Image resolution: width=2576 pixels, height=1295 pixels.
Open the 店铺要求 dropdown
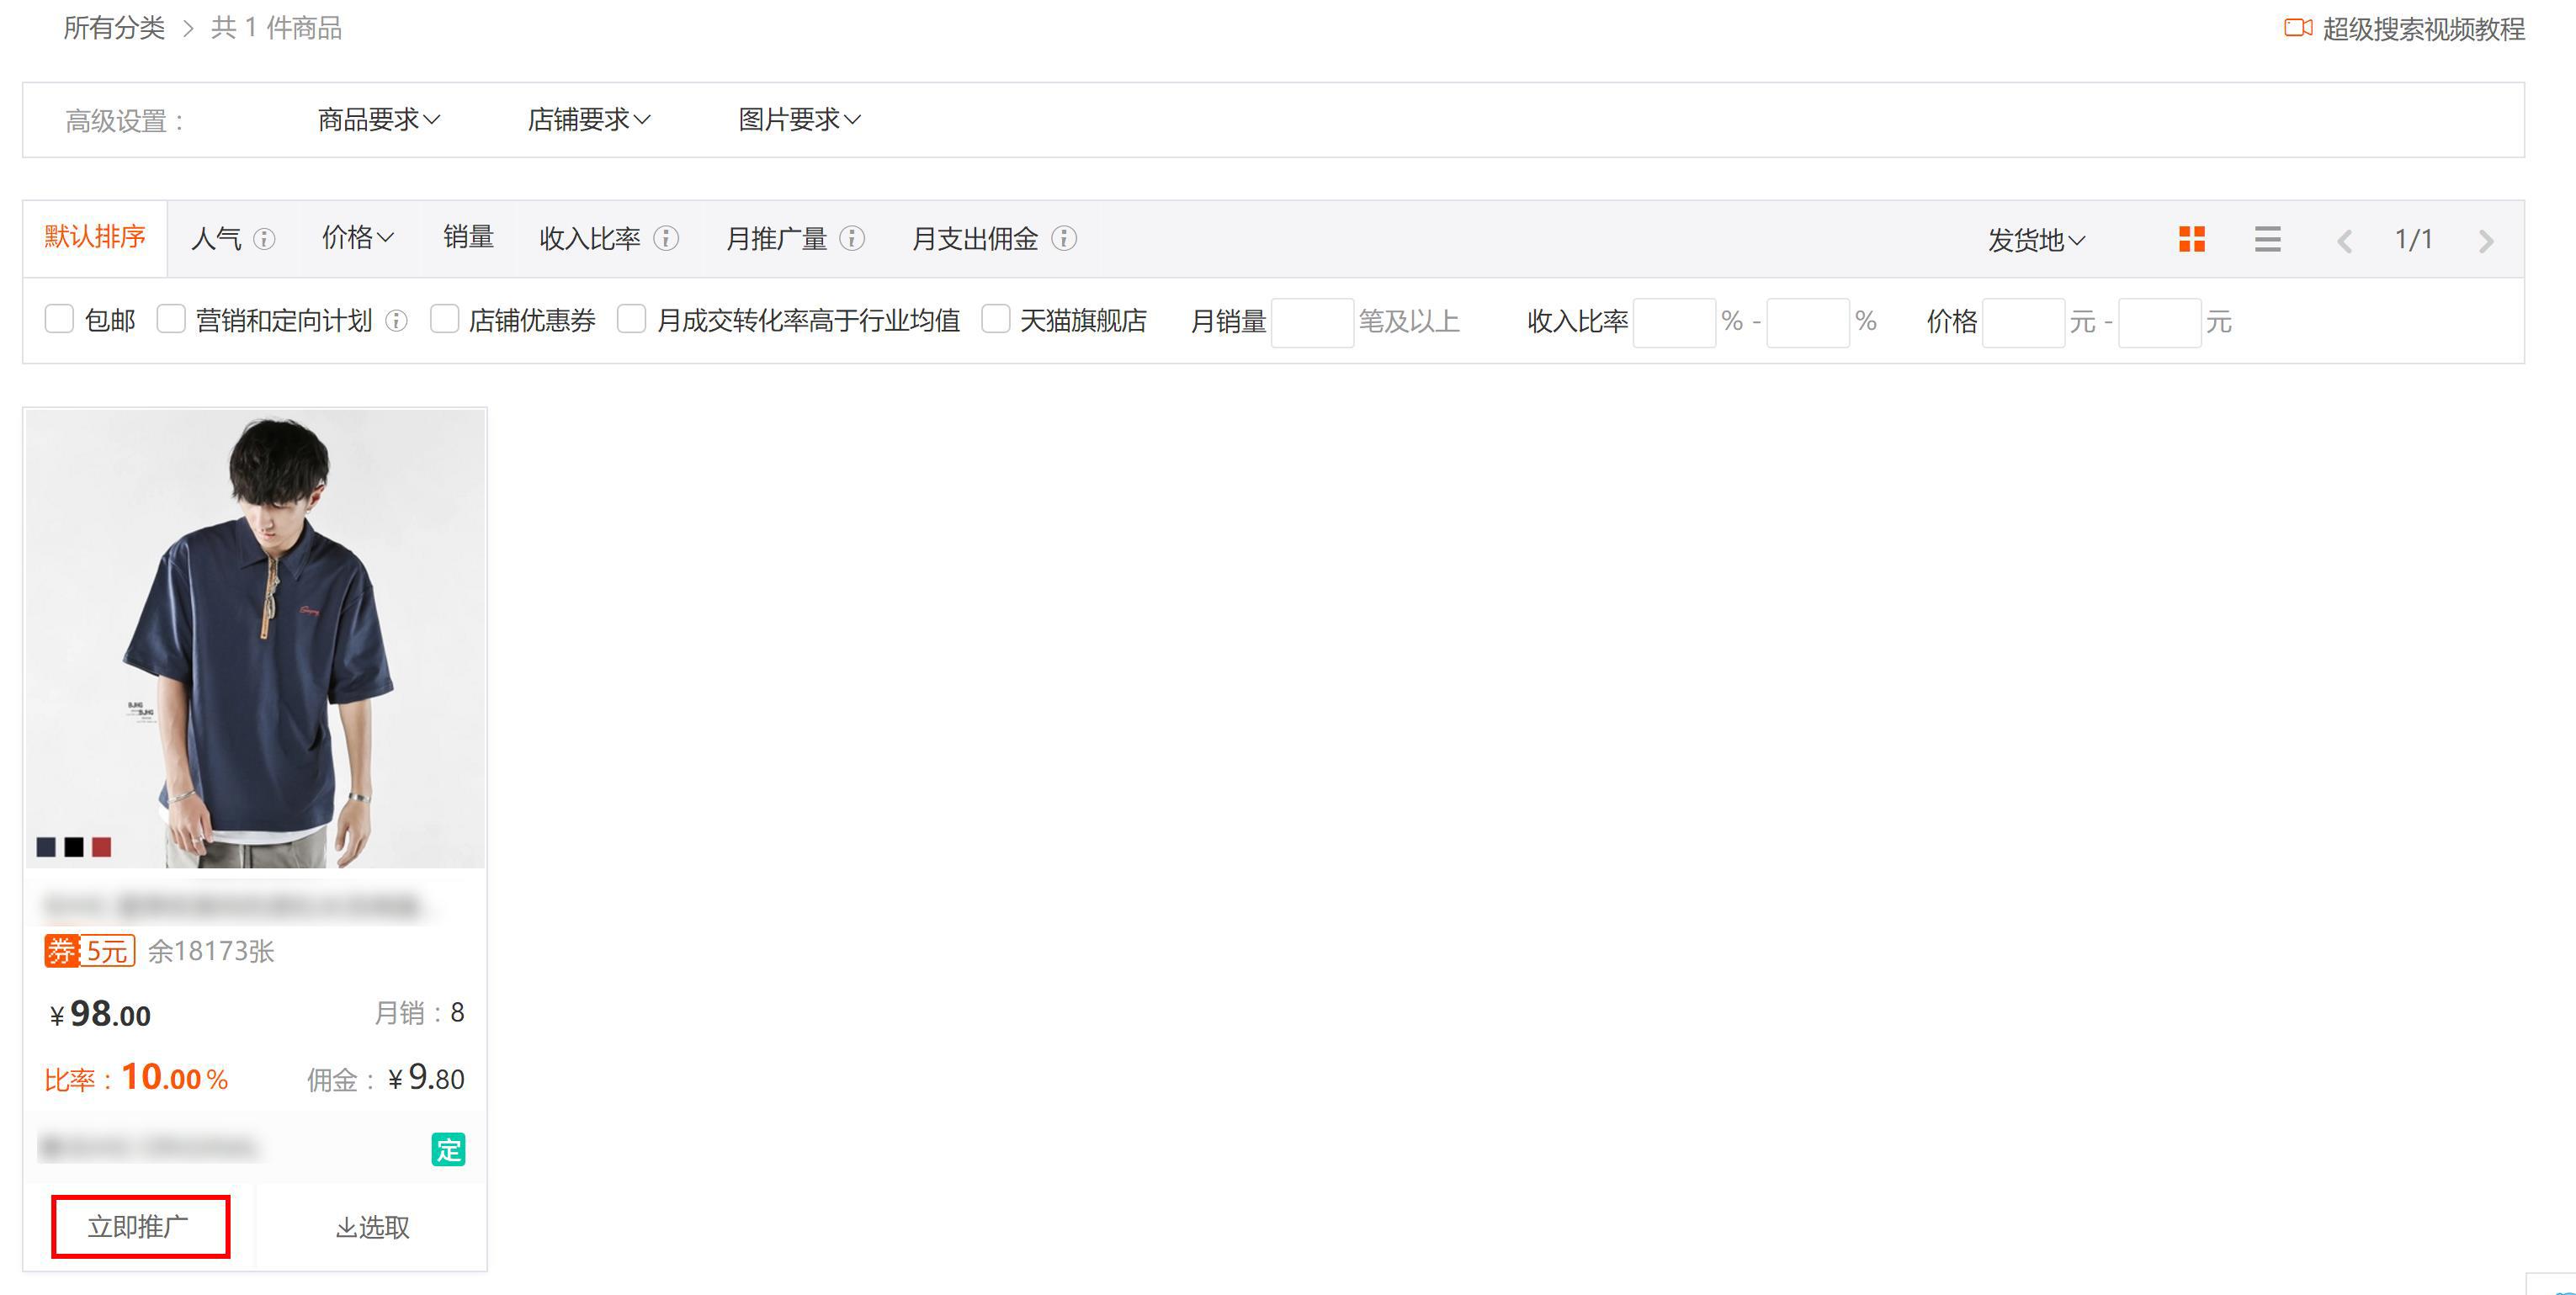(x=589, y=120)
